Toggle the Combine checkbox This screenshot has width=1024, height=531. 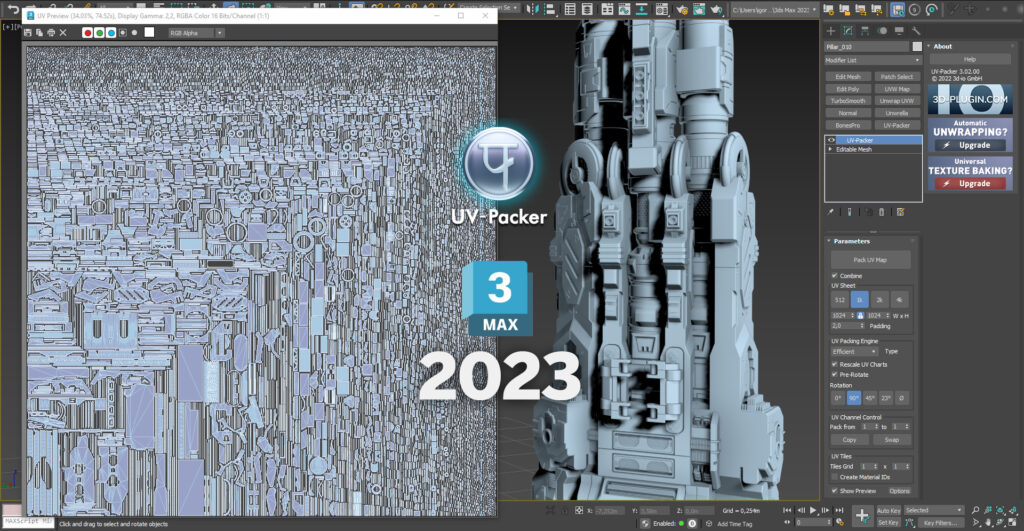click(x=835, y=276)
